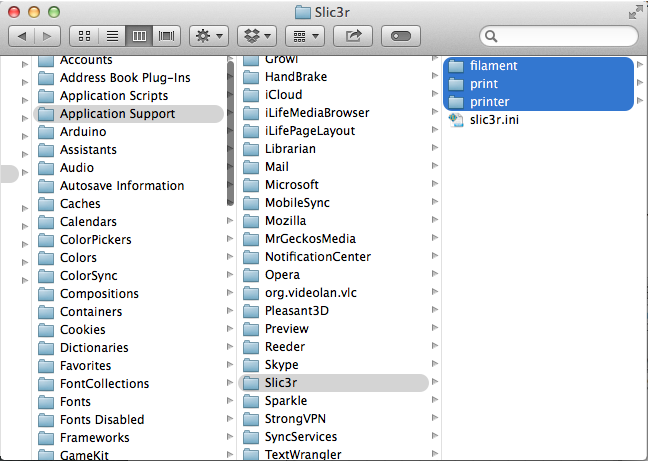The image size is (648, 461).
Task: Select the Microsoft folder
Action: (333, 185)
